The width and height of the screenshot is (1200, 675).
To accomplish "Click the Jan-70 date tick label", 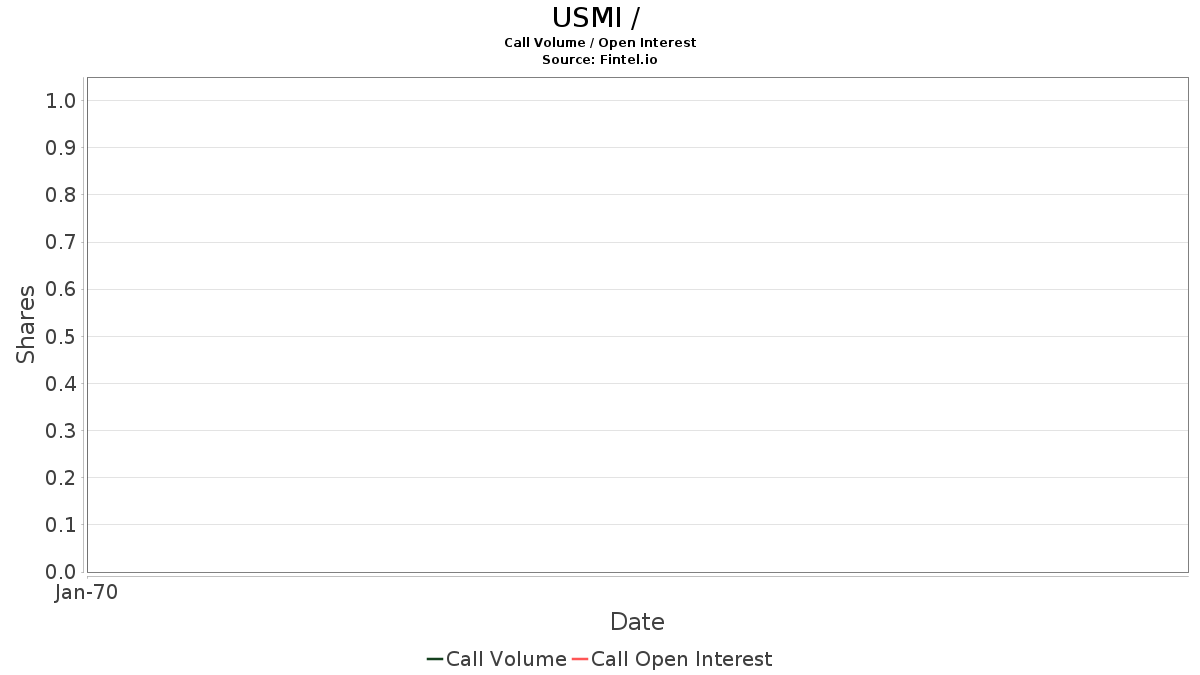I will 87,592.
